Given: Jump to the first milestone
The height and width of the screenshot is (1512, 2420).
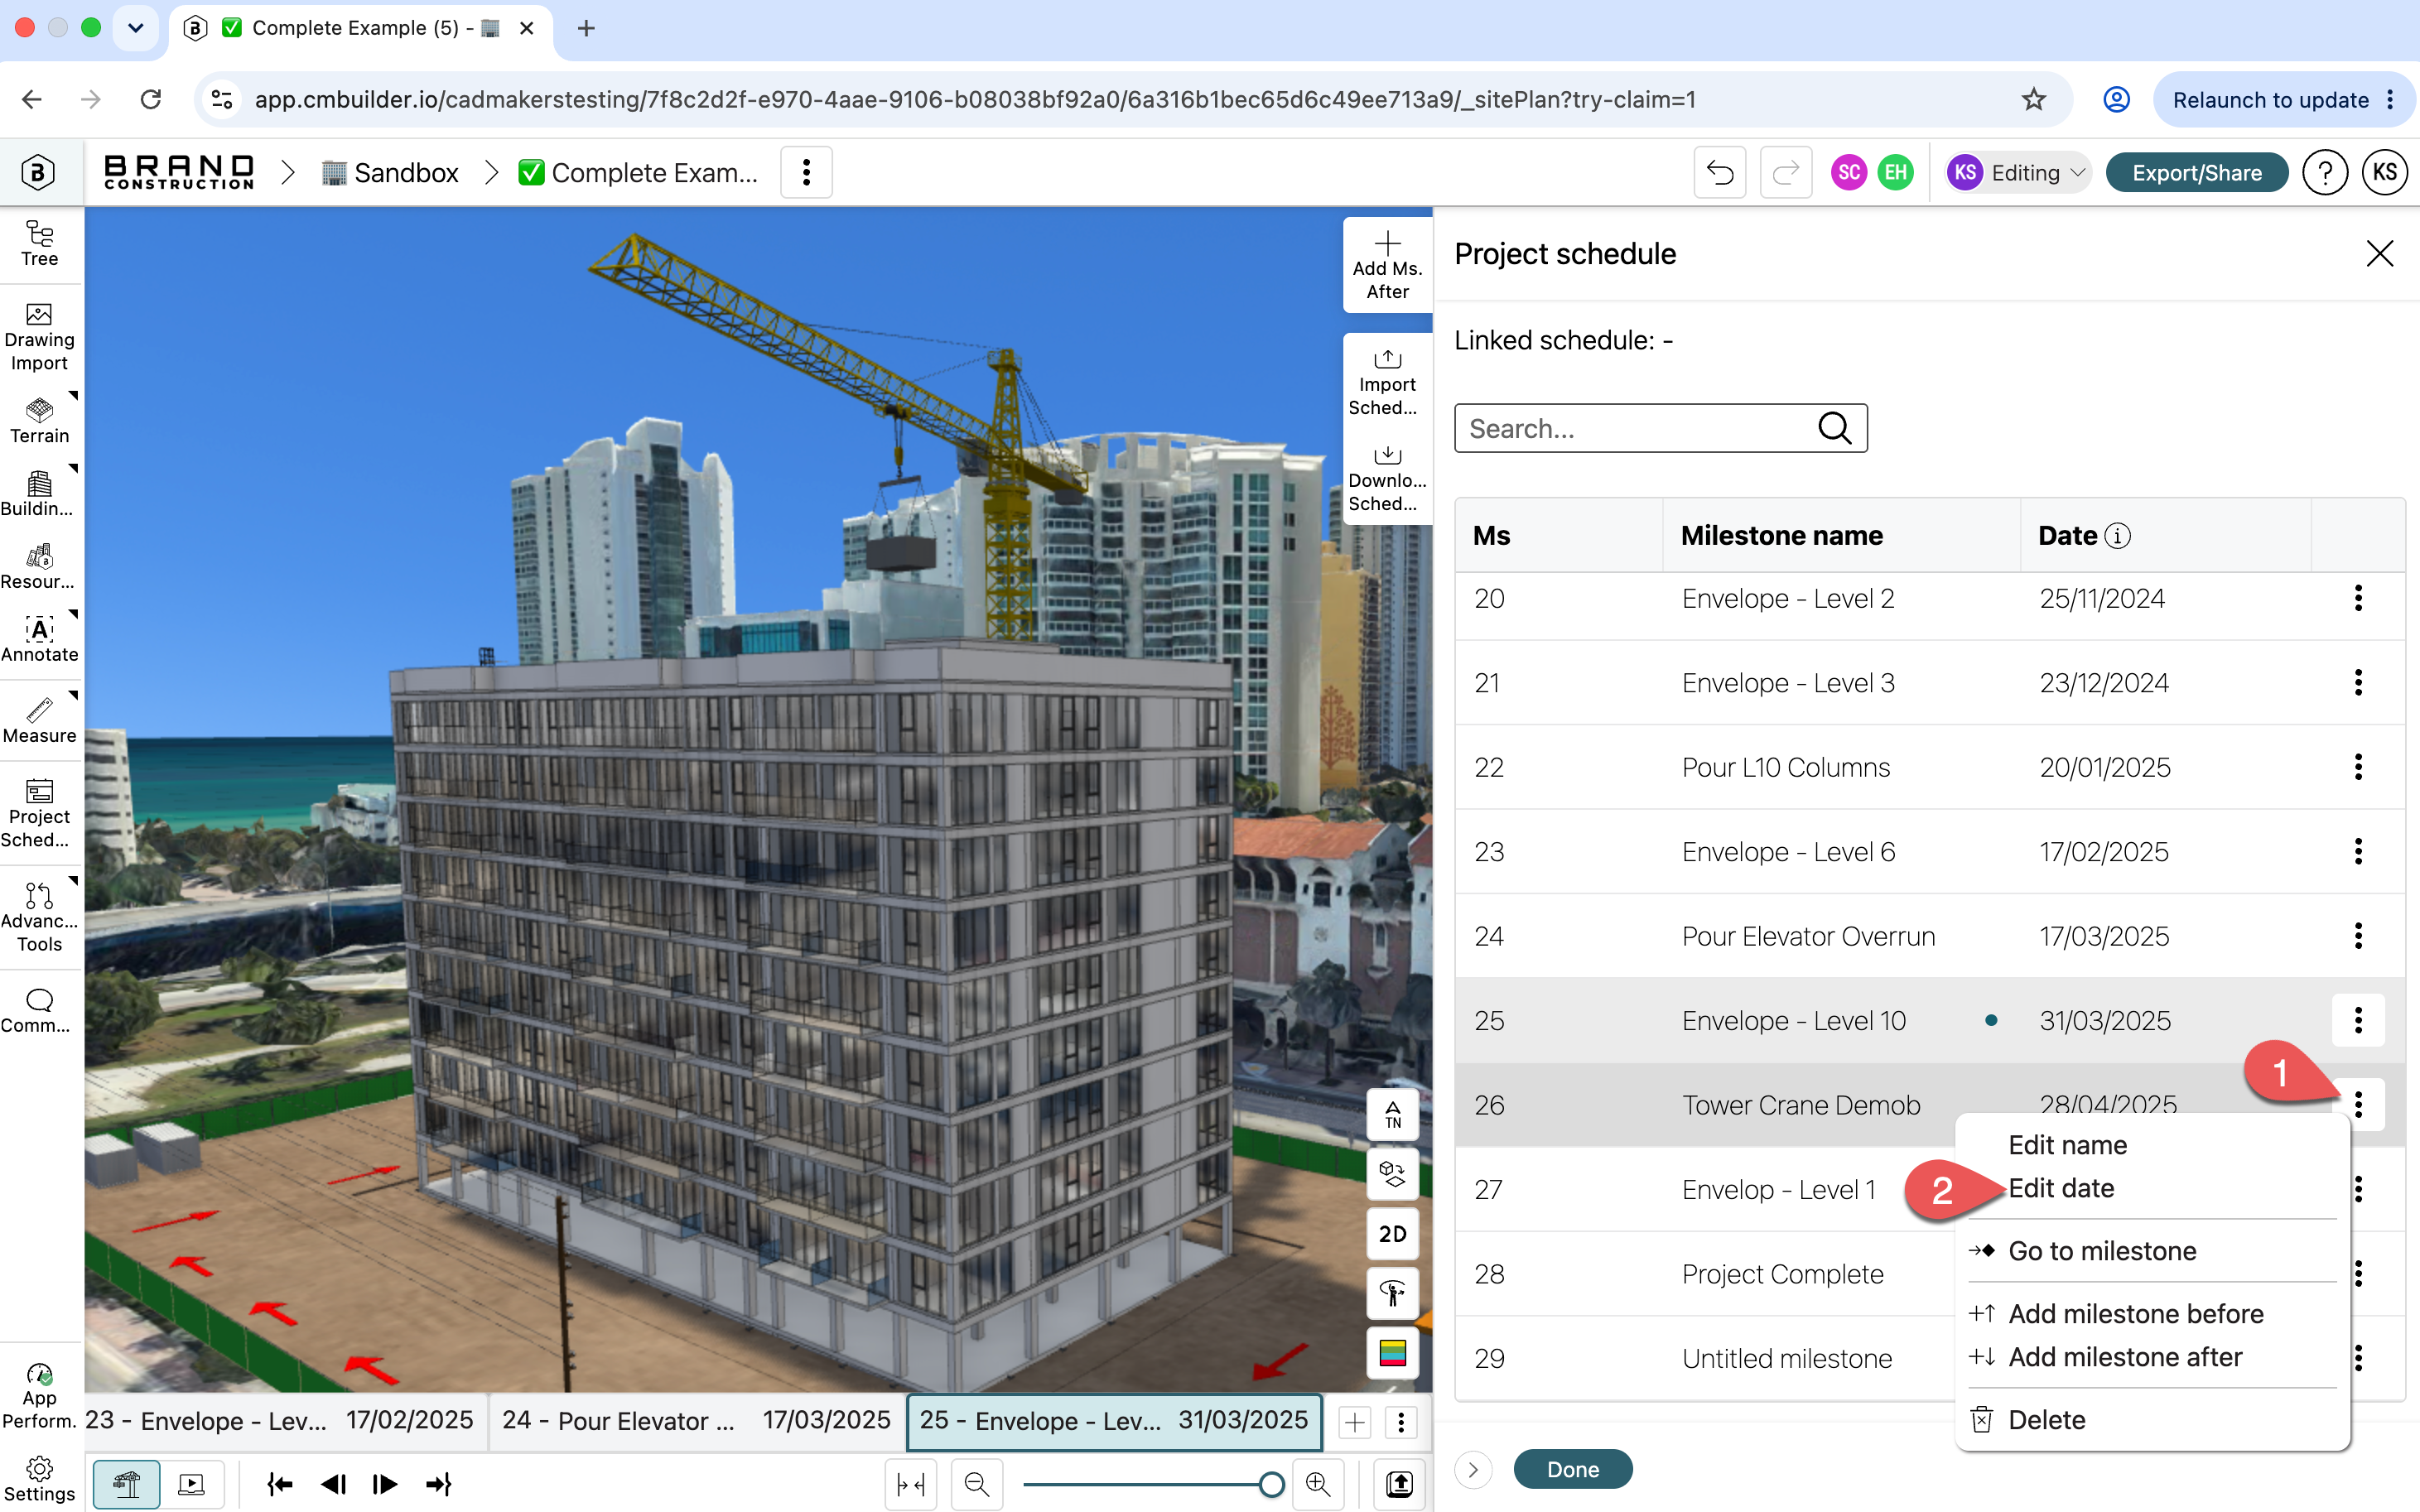Looking at the screenshot, I should tap(280, 1484).
